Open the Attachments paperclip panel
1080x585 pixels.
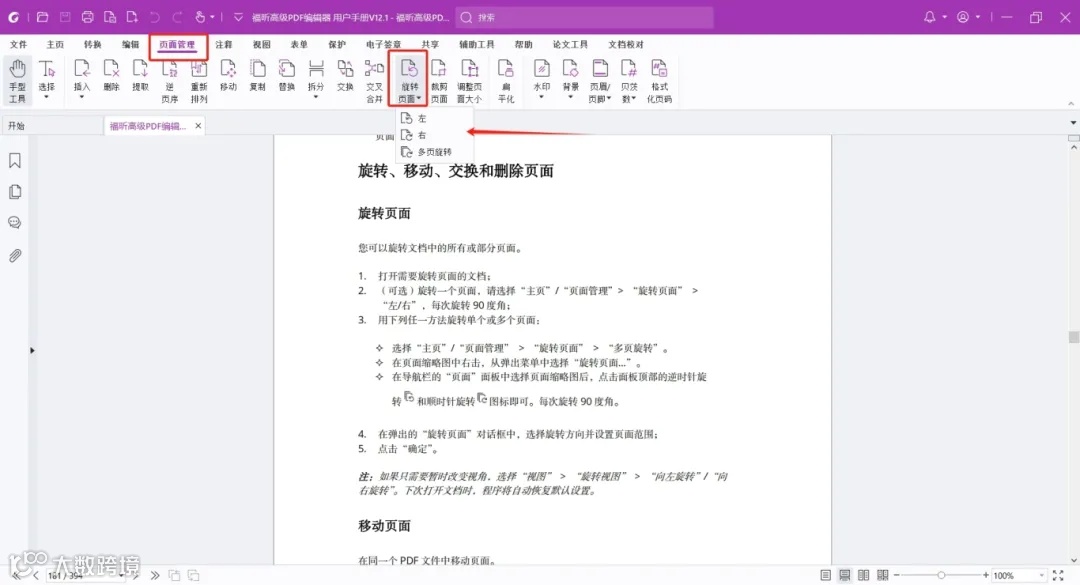click(x=14, y=256)
